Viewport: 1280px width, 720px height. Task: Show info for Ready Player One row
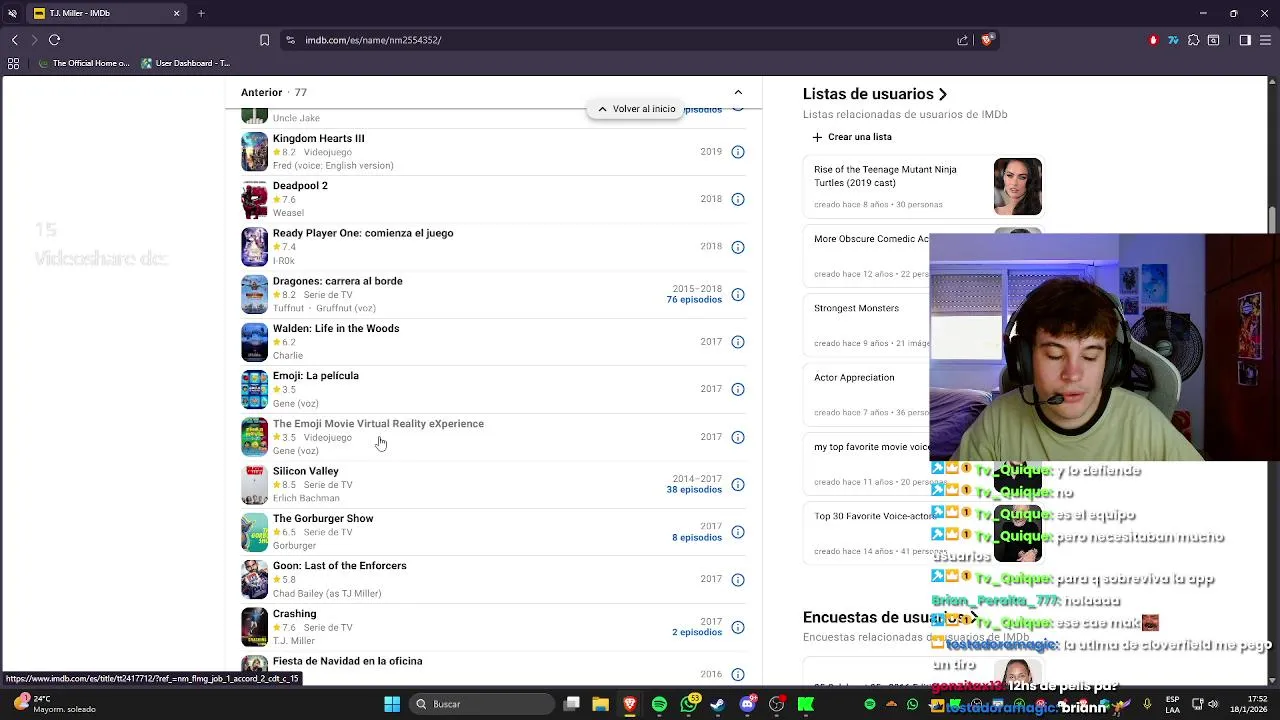click(x=738, y=247)
